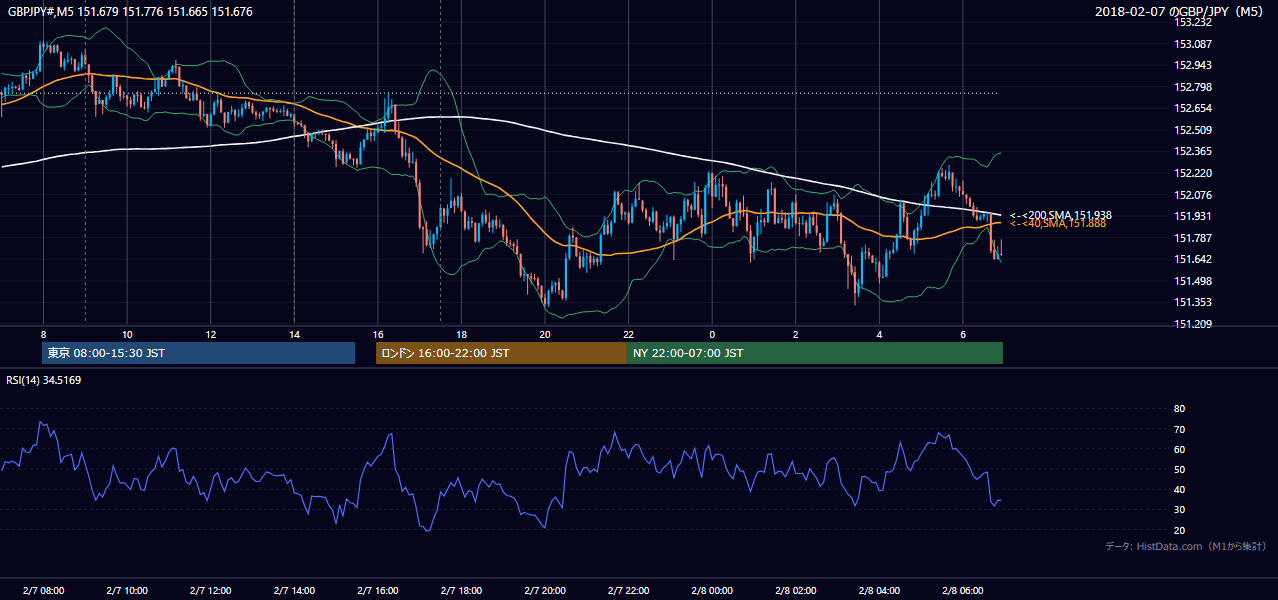This screenshot has height=600, width=1278.
Task: Click the 2/7 14:00 bottom date label
Action: pyautogui.click(x=294, y=591)
